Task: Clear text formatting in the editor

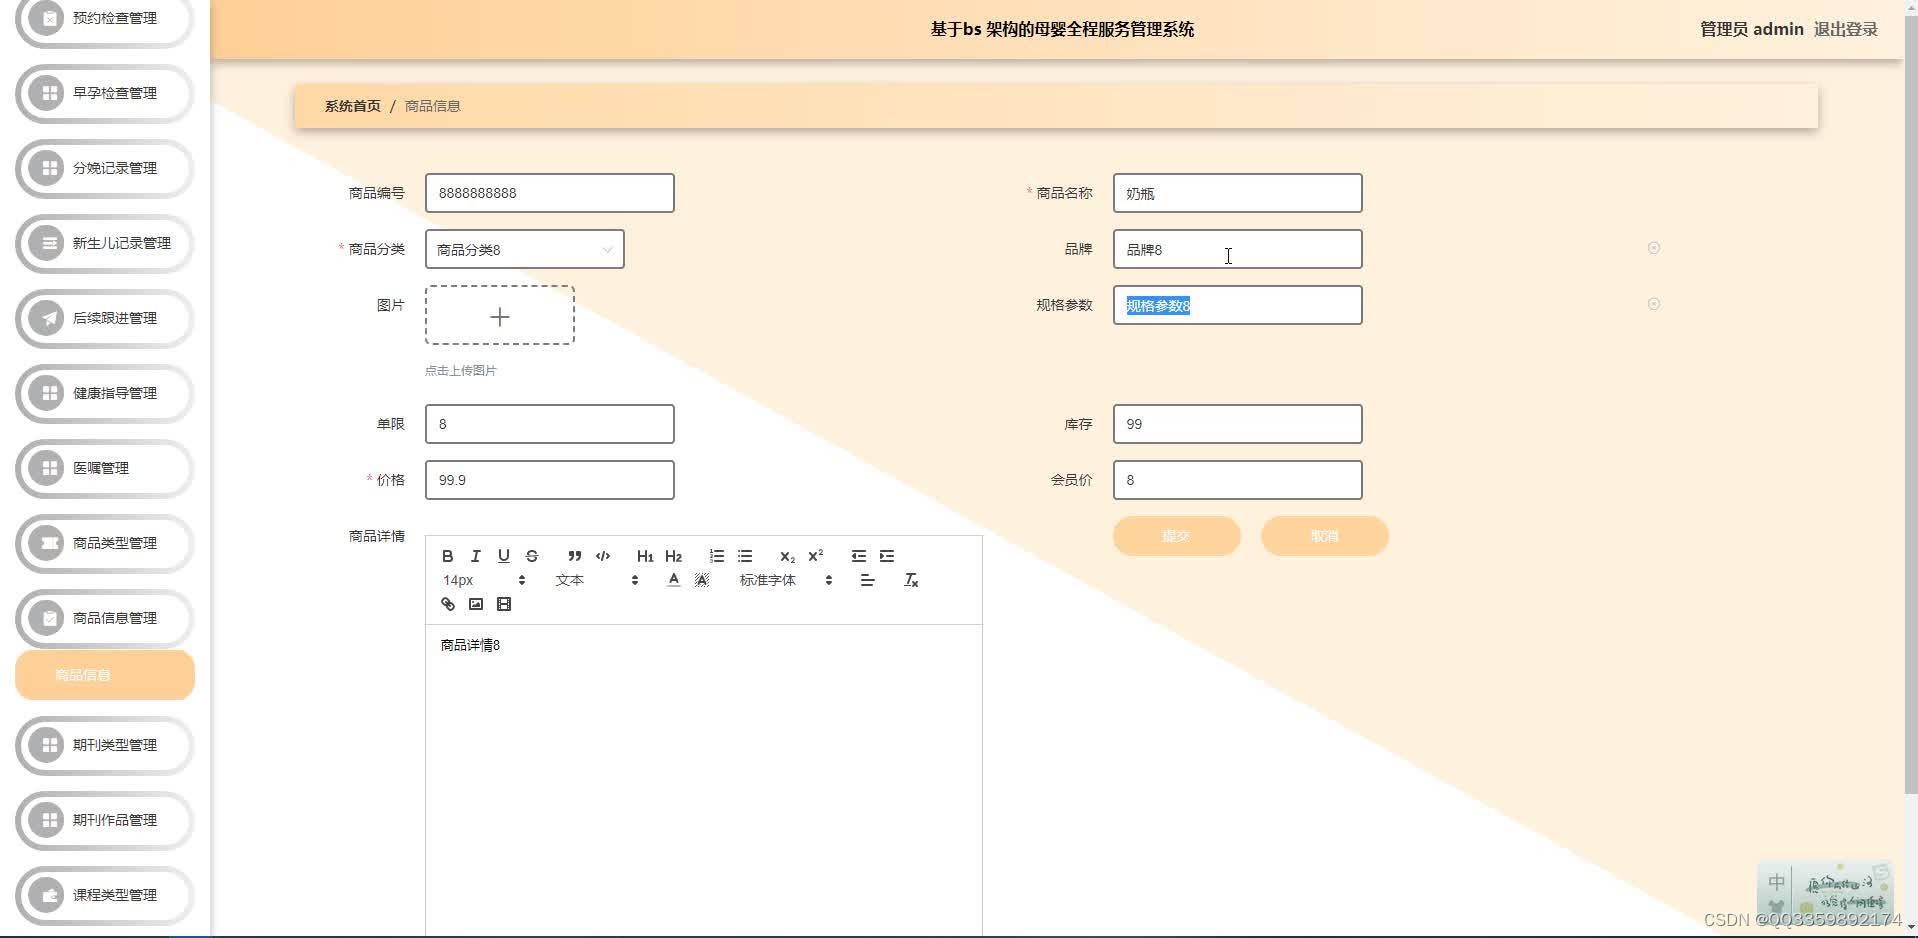Action: coord(911,580)
